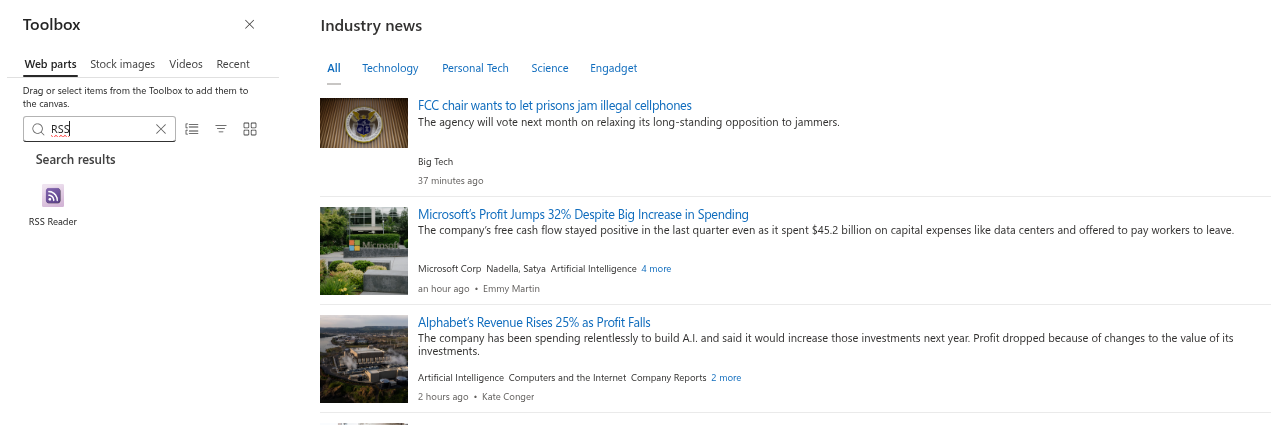Focus the Toolbox search field
The height and width of the screenshot is (425, 1281).
point(100,129)
